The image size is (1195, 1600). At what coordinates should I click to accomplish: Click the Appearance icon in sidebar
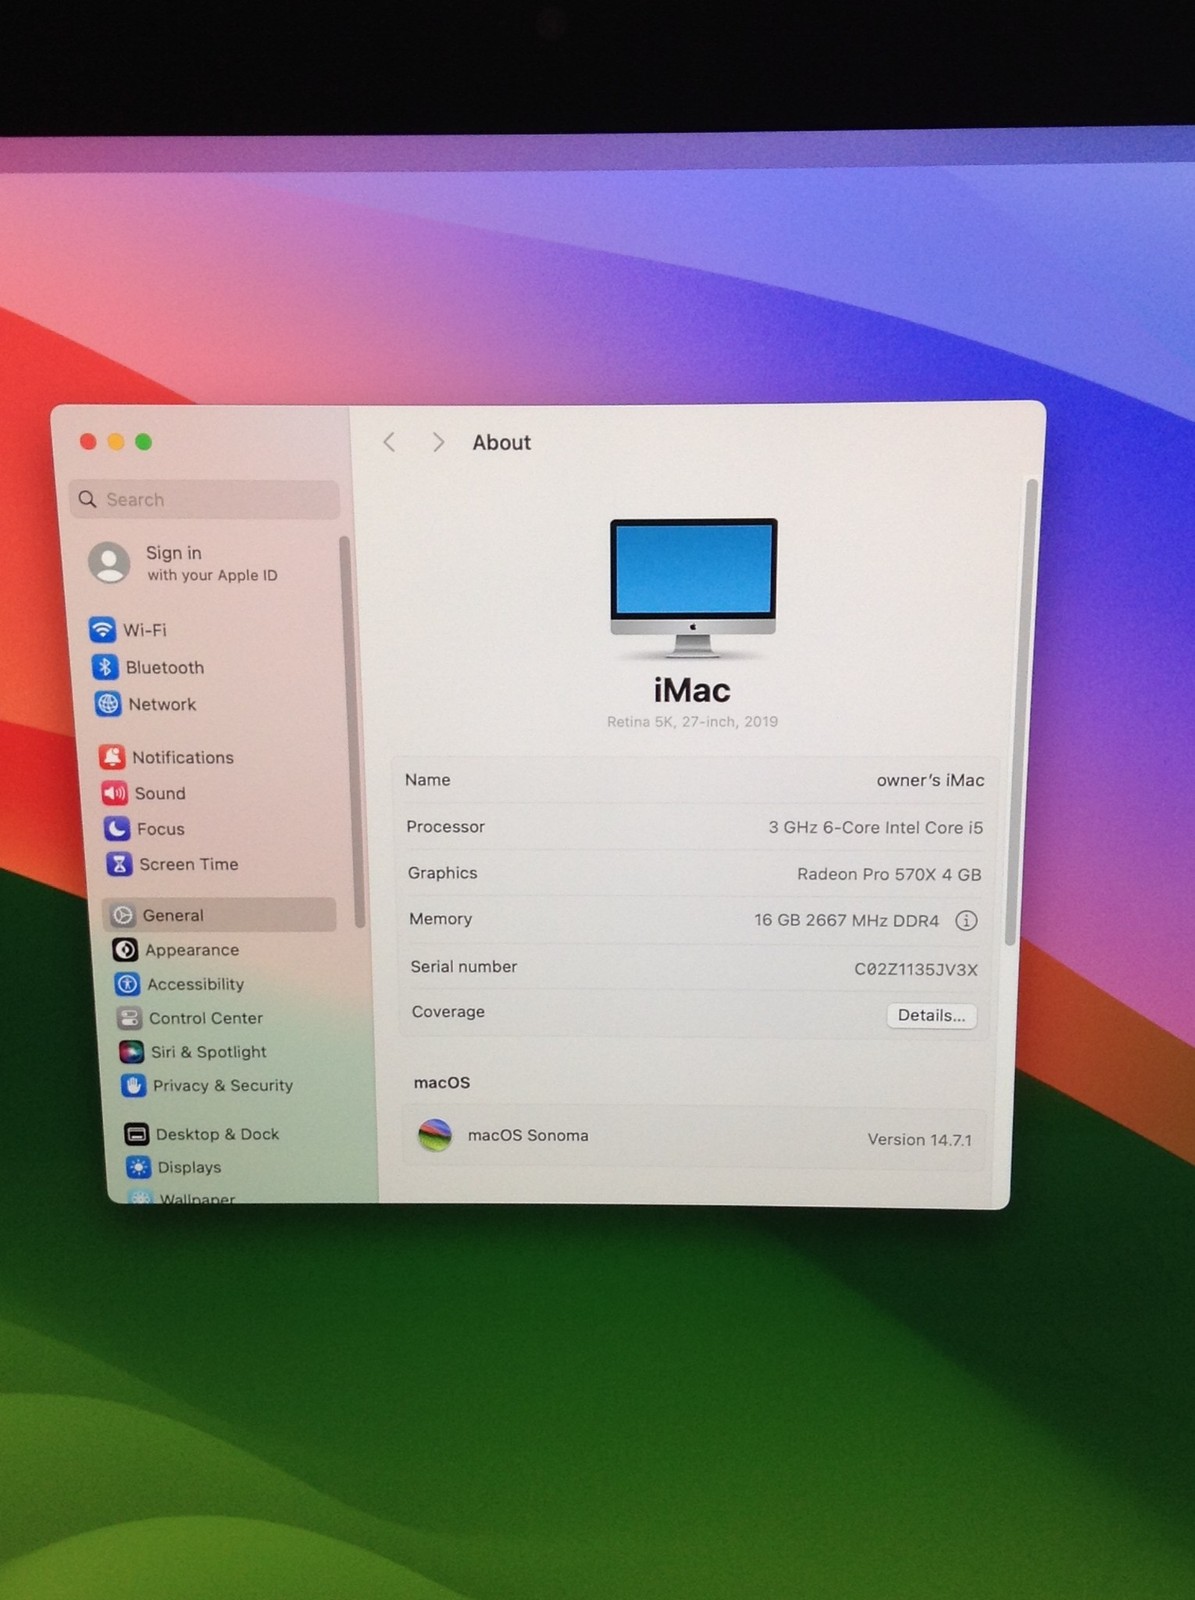[x=125, y=950]
